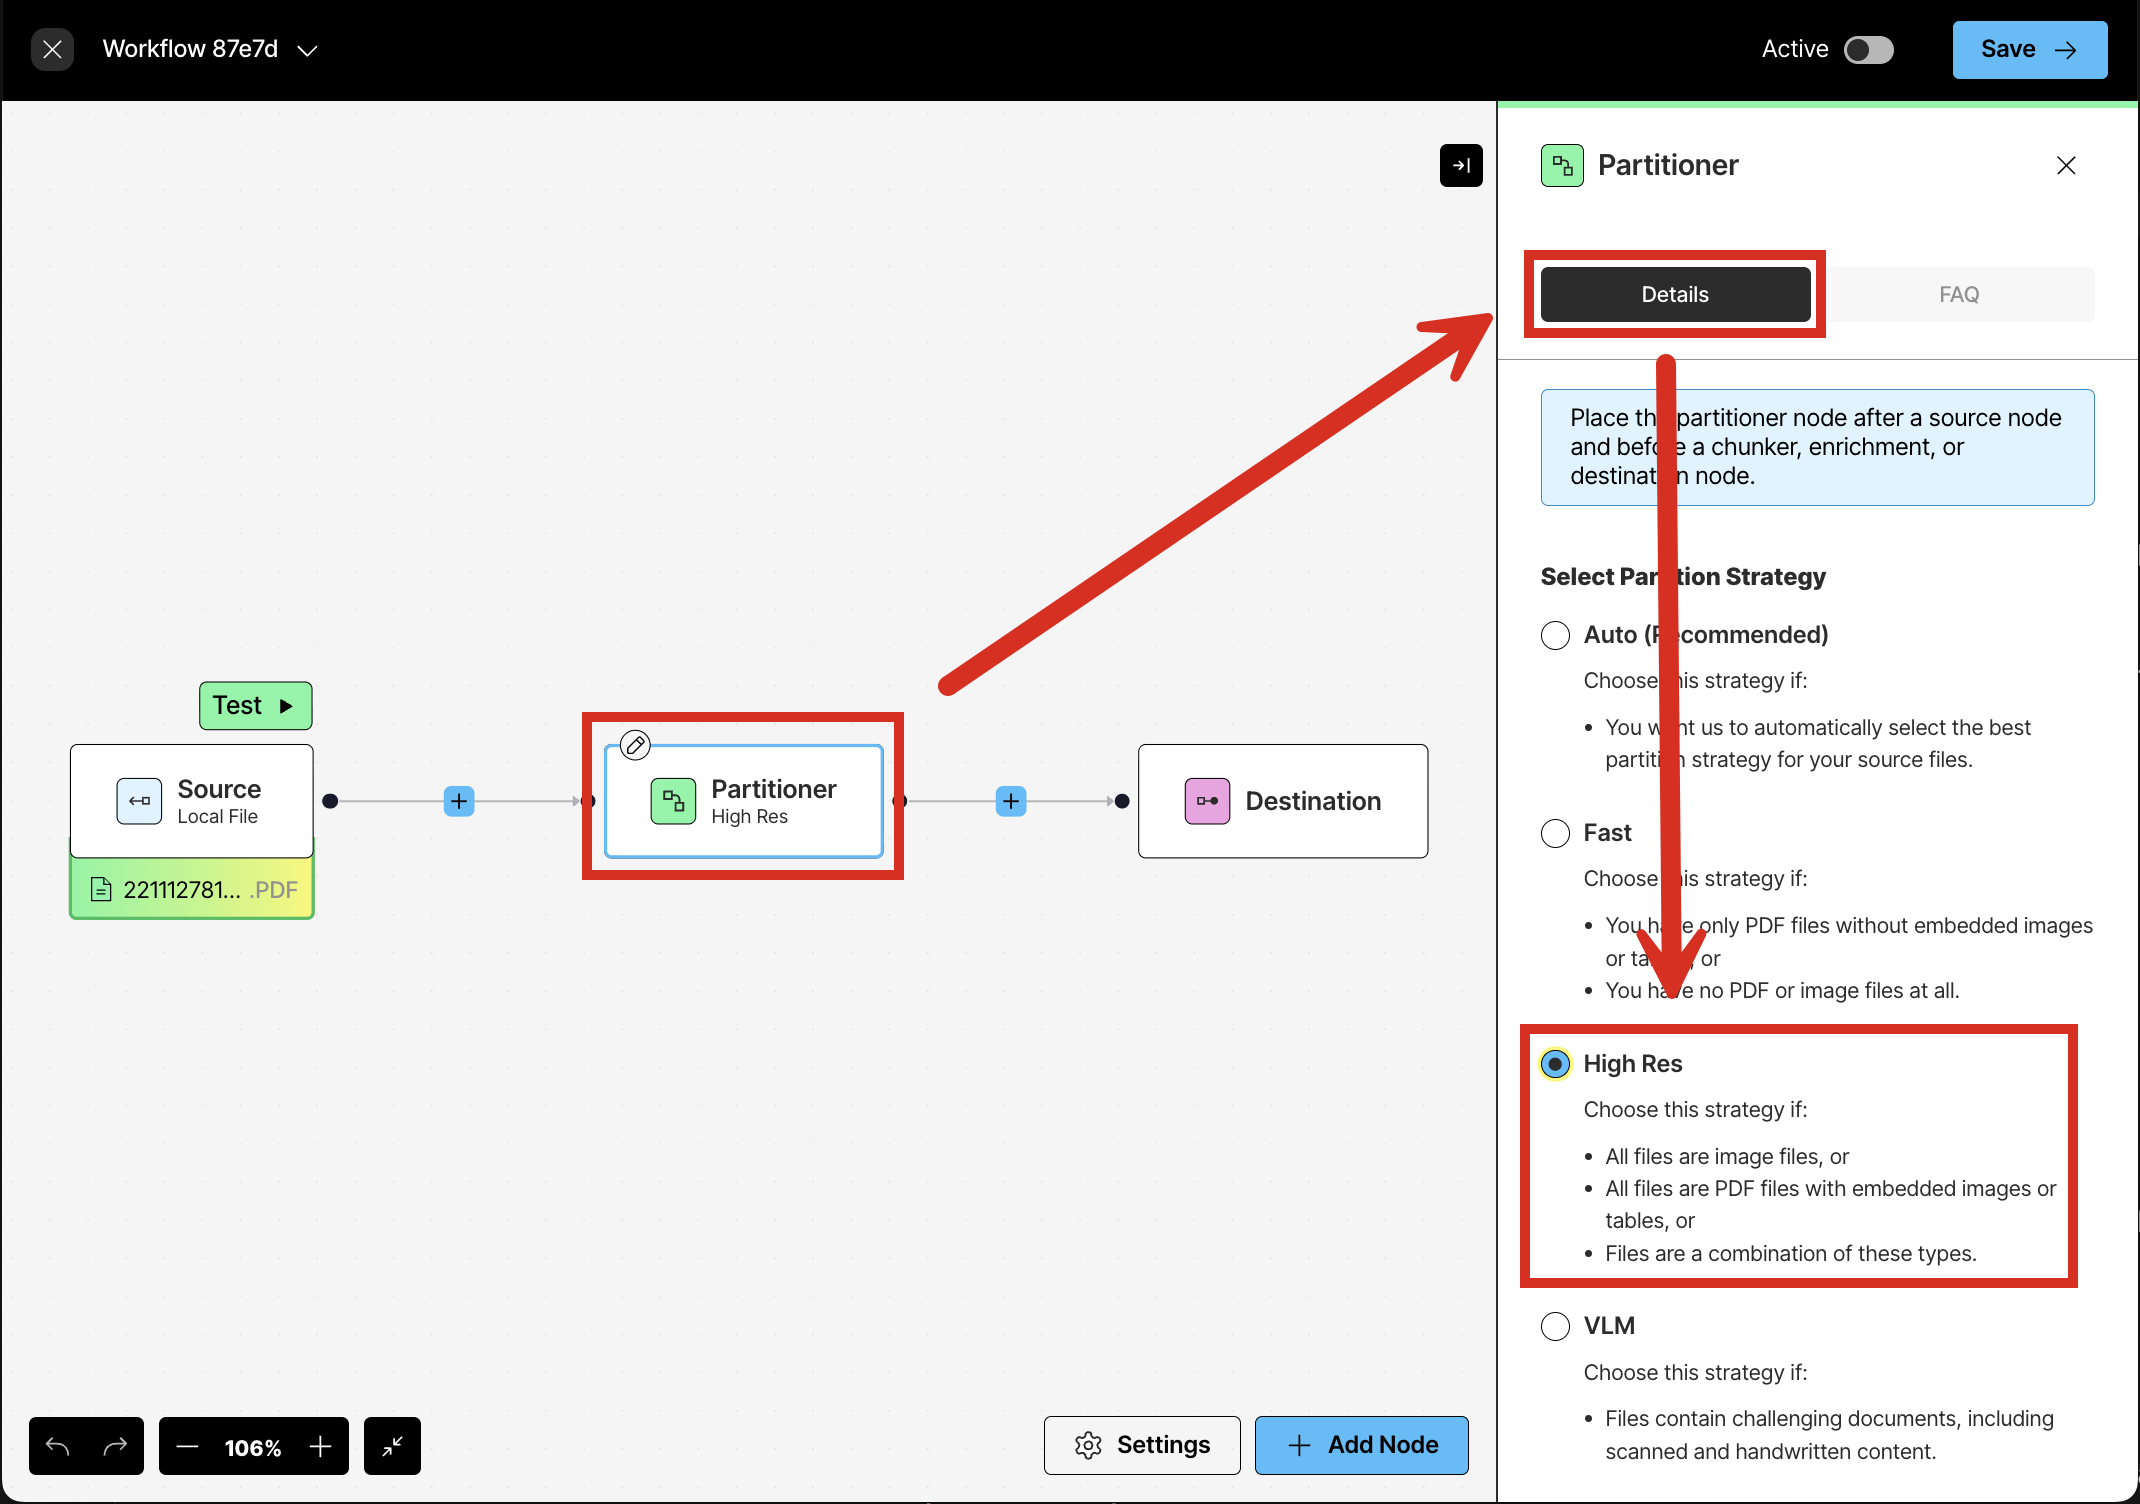Viewport: 2140px width, 1504px height.
Task: Click the undo arrow icon
Action: pos(57,1446)
